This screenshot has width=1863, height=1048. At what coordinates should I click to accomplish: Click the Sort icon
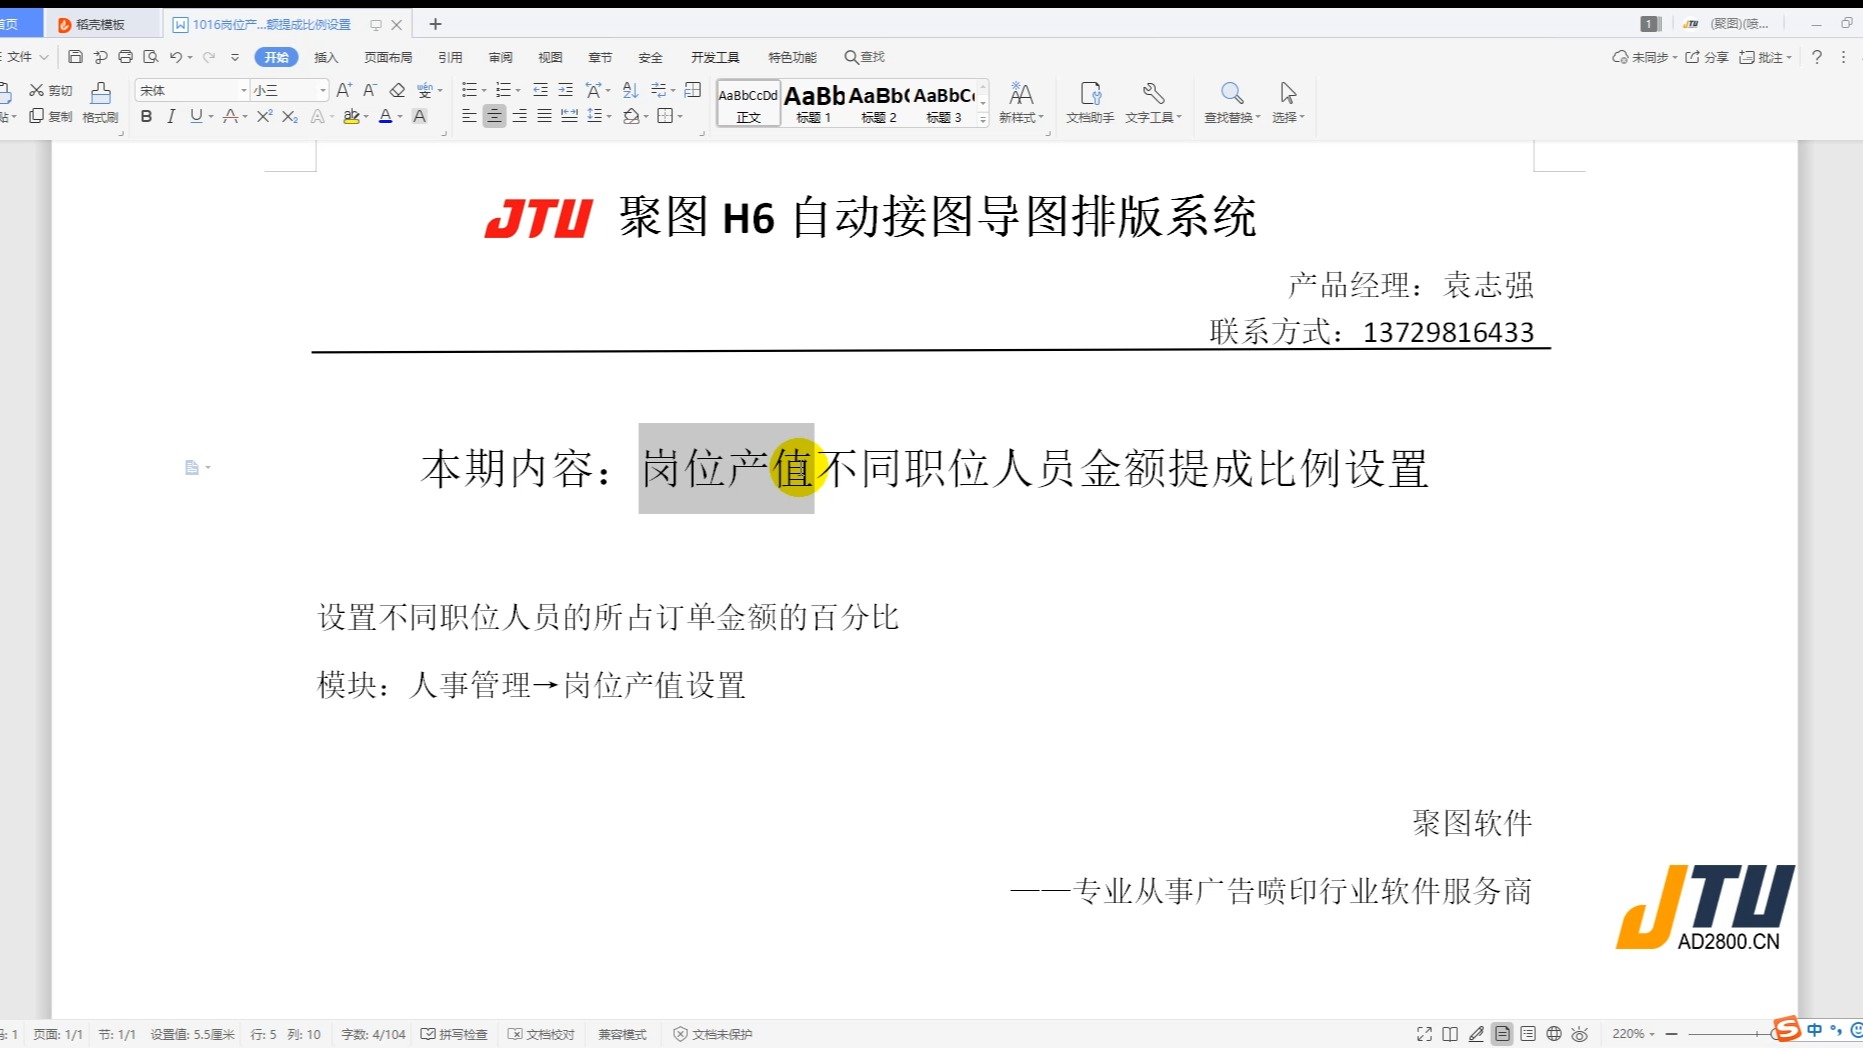point(630,90)
